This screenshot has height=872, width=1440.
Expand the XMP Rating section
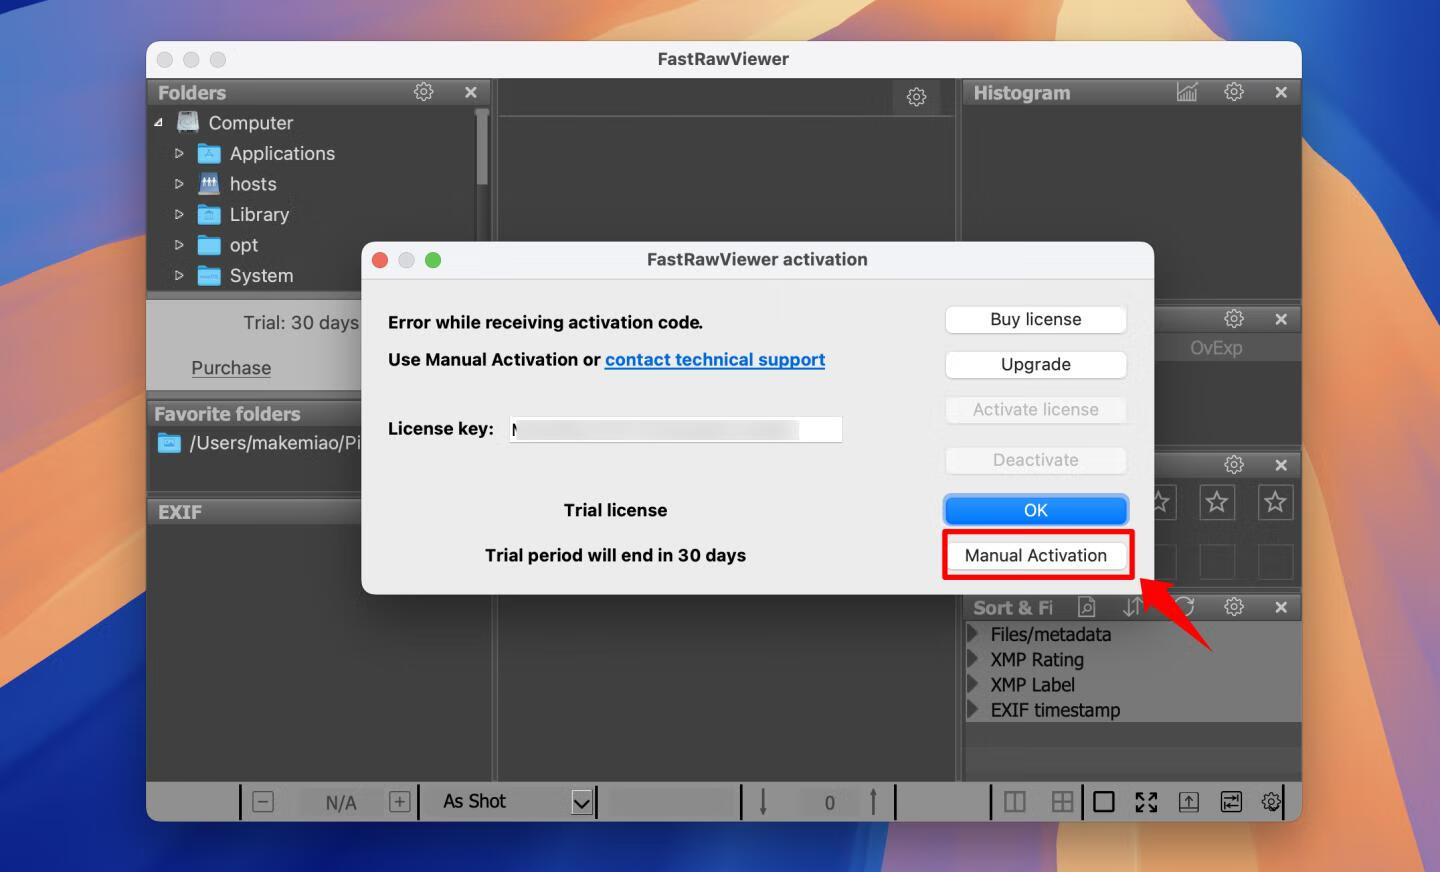coord(972,659)
